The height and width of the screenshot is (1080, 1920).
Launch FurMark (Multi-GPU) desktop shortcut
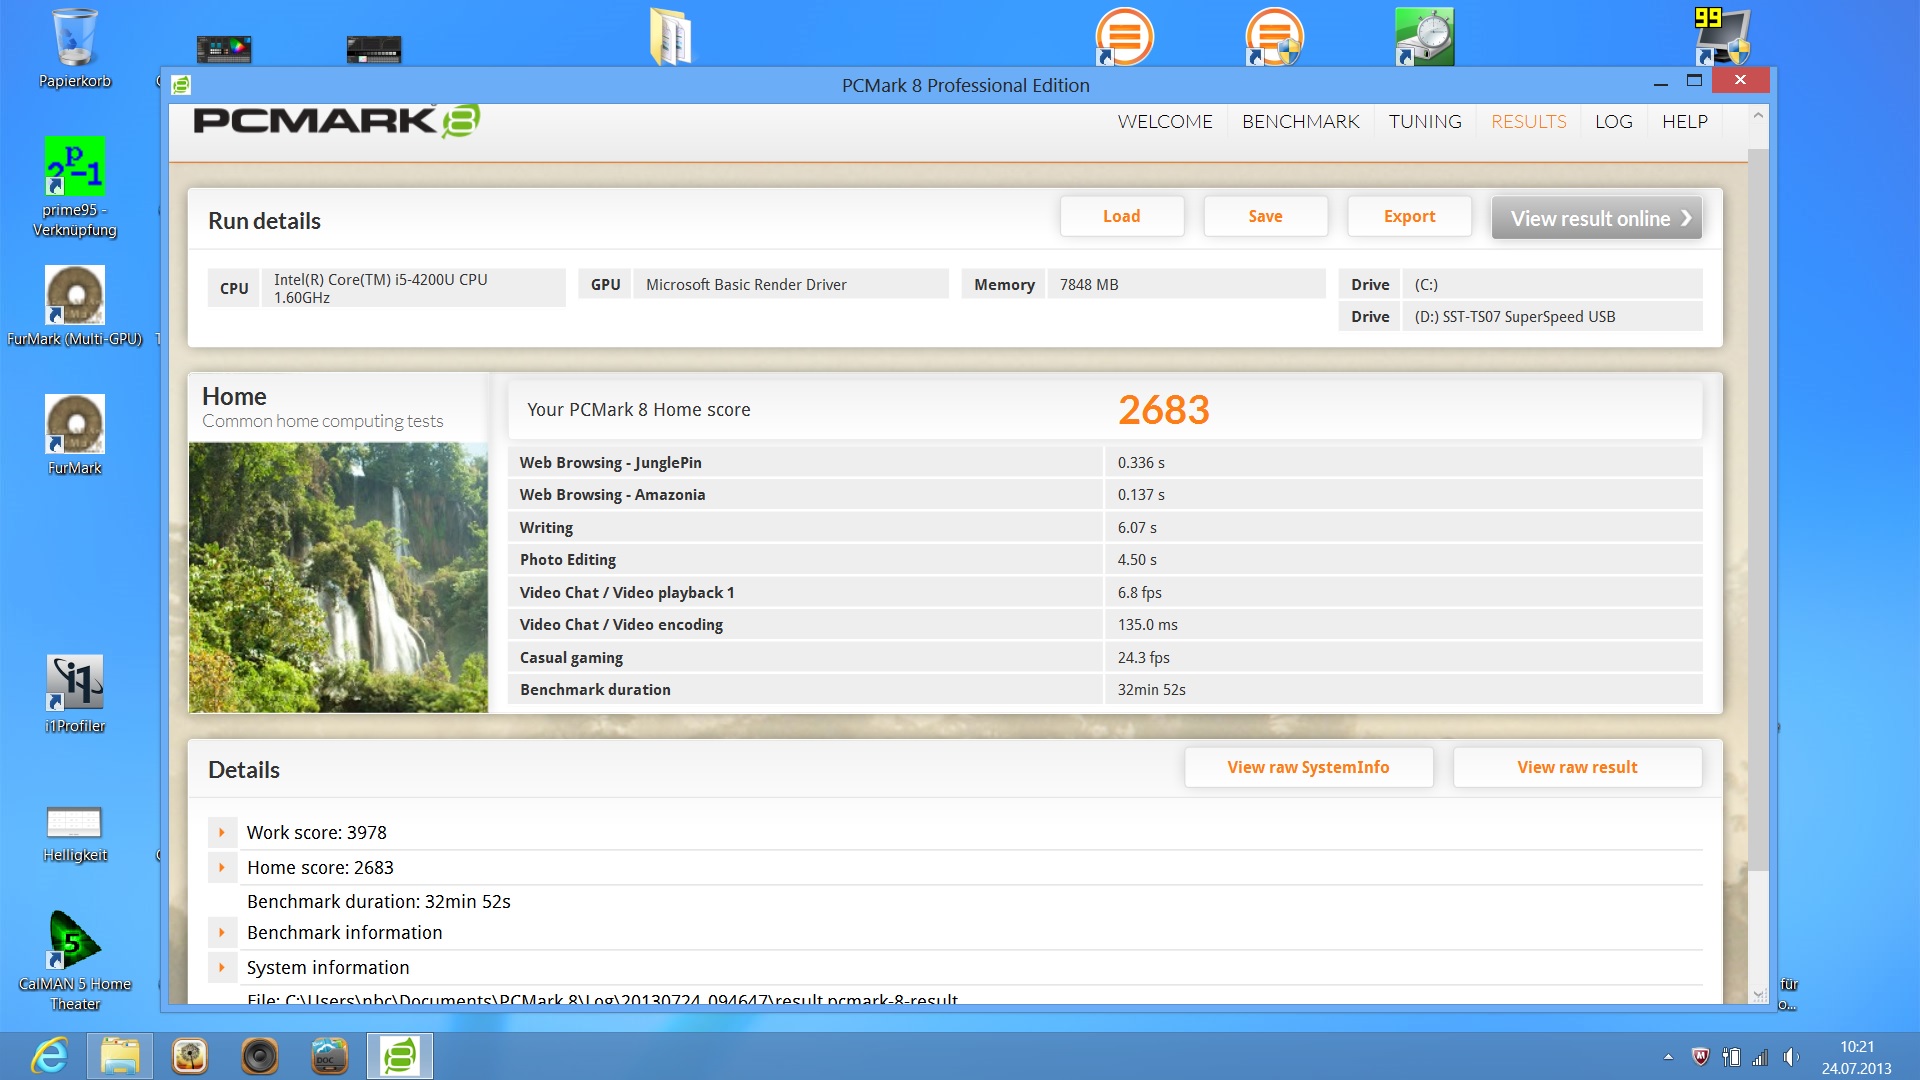pos(74,296)
